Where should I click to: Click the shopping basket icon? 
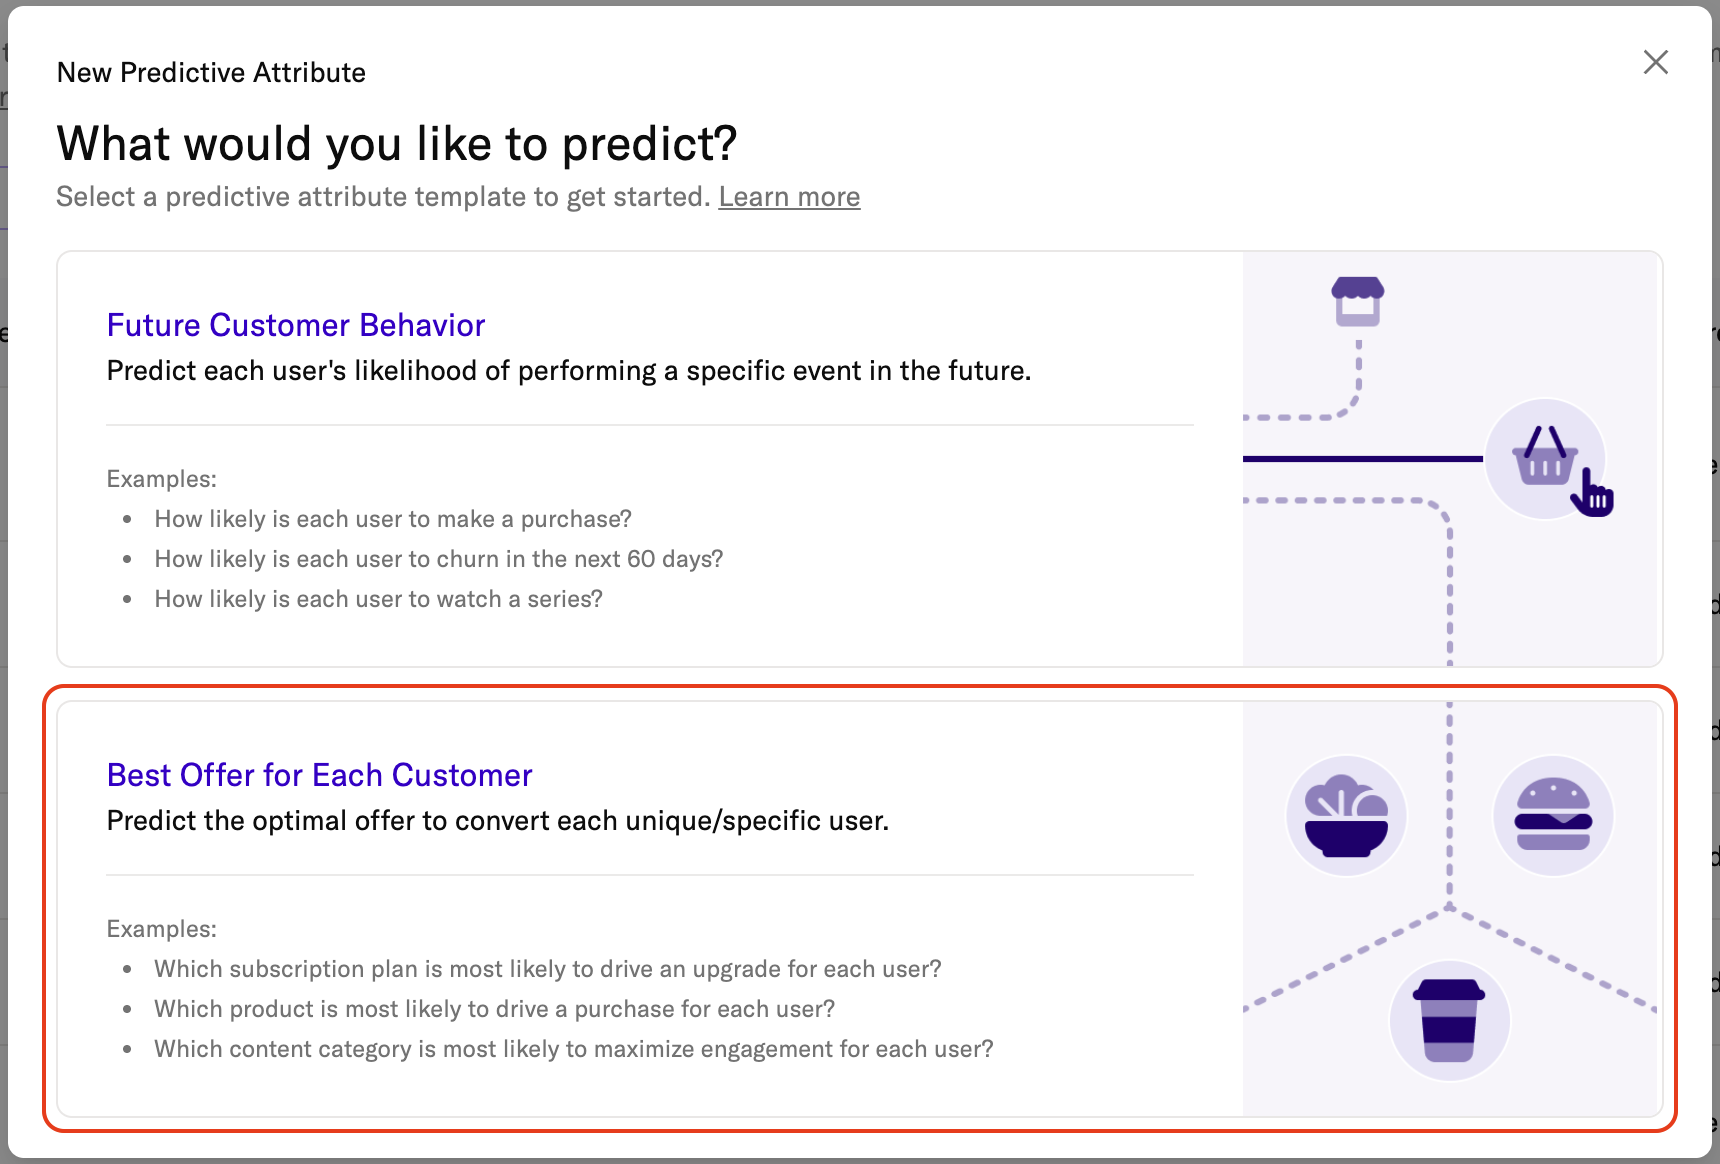pyautogui.click(x=1544, y=457)
